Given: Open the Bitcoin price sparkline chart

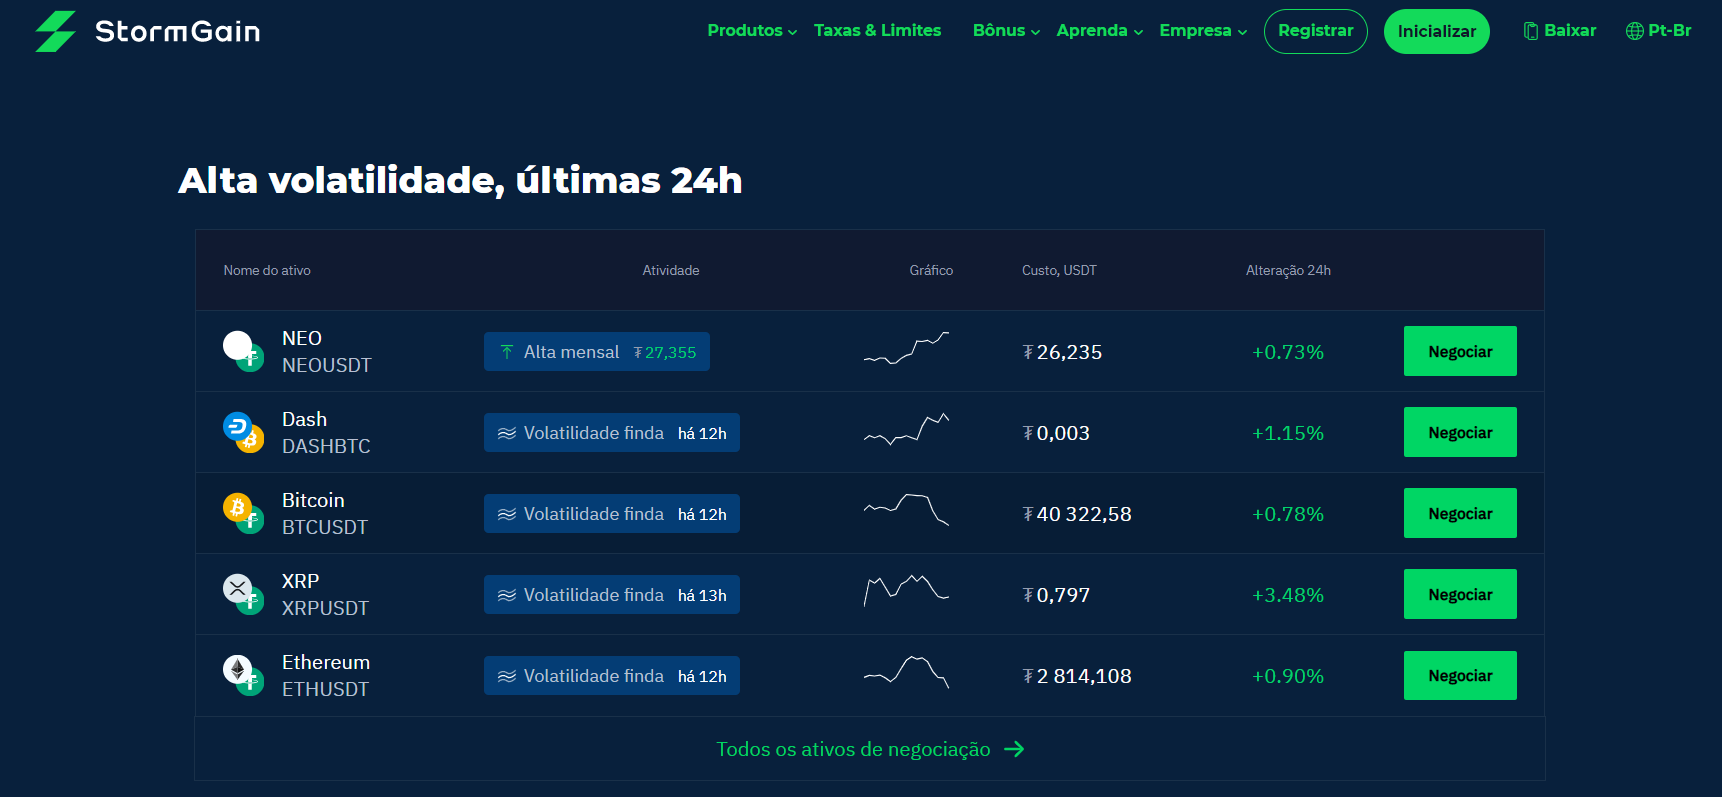Looking at the screenshot, I should tap(906, 510).
